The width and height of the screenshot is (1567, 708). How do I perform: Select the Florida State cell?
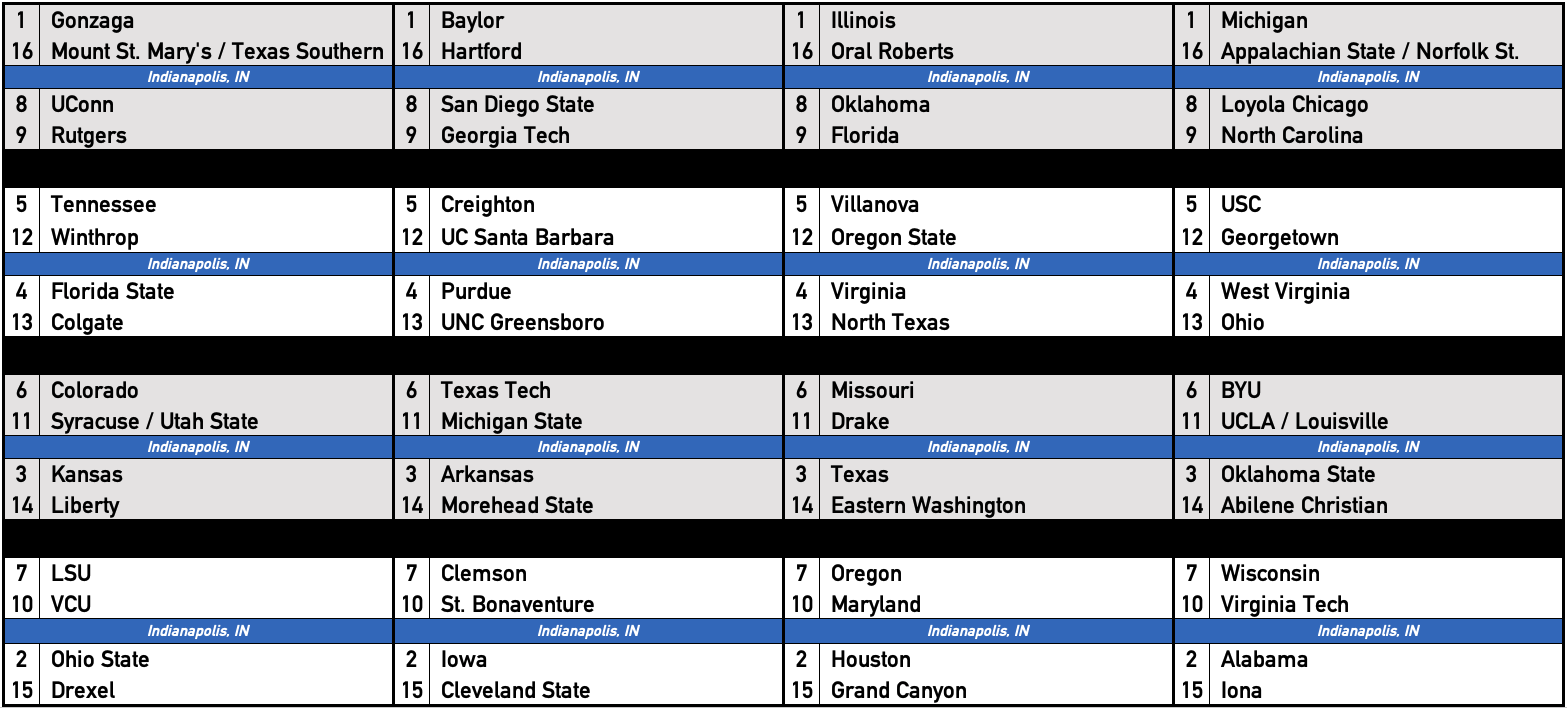[x=112, y=292]
